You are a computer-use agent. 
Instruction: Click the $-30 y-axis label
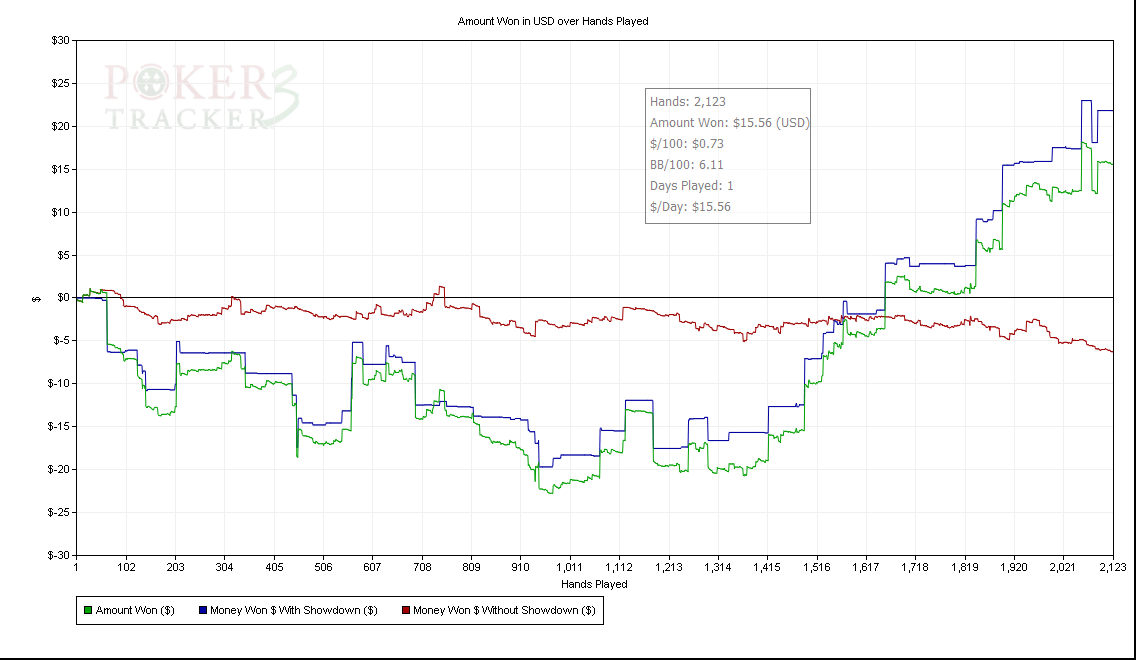pos(59,556)
